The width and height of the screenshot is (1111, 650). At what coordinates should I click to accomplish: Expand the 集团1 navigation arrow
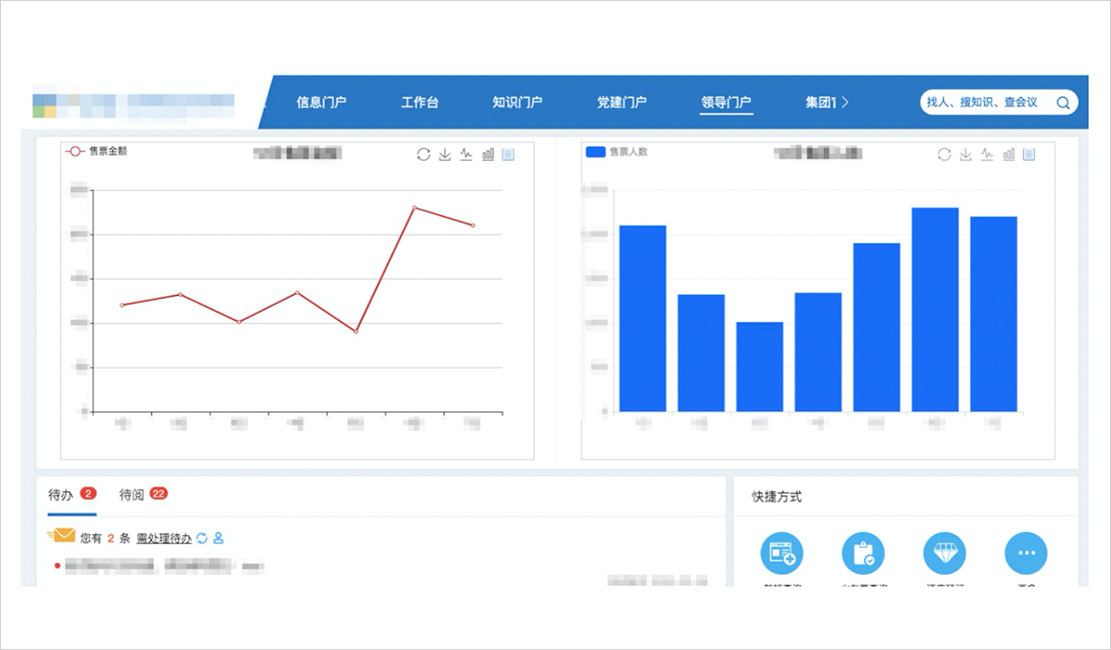pos(846,102)
